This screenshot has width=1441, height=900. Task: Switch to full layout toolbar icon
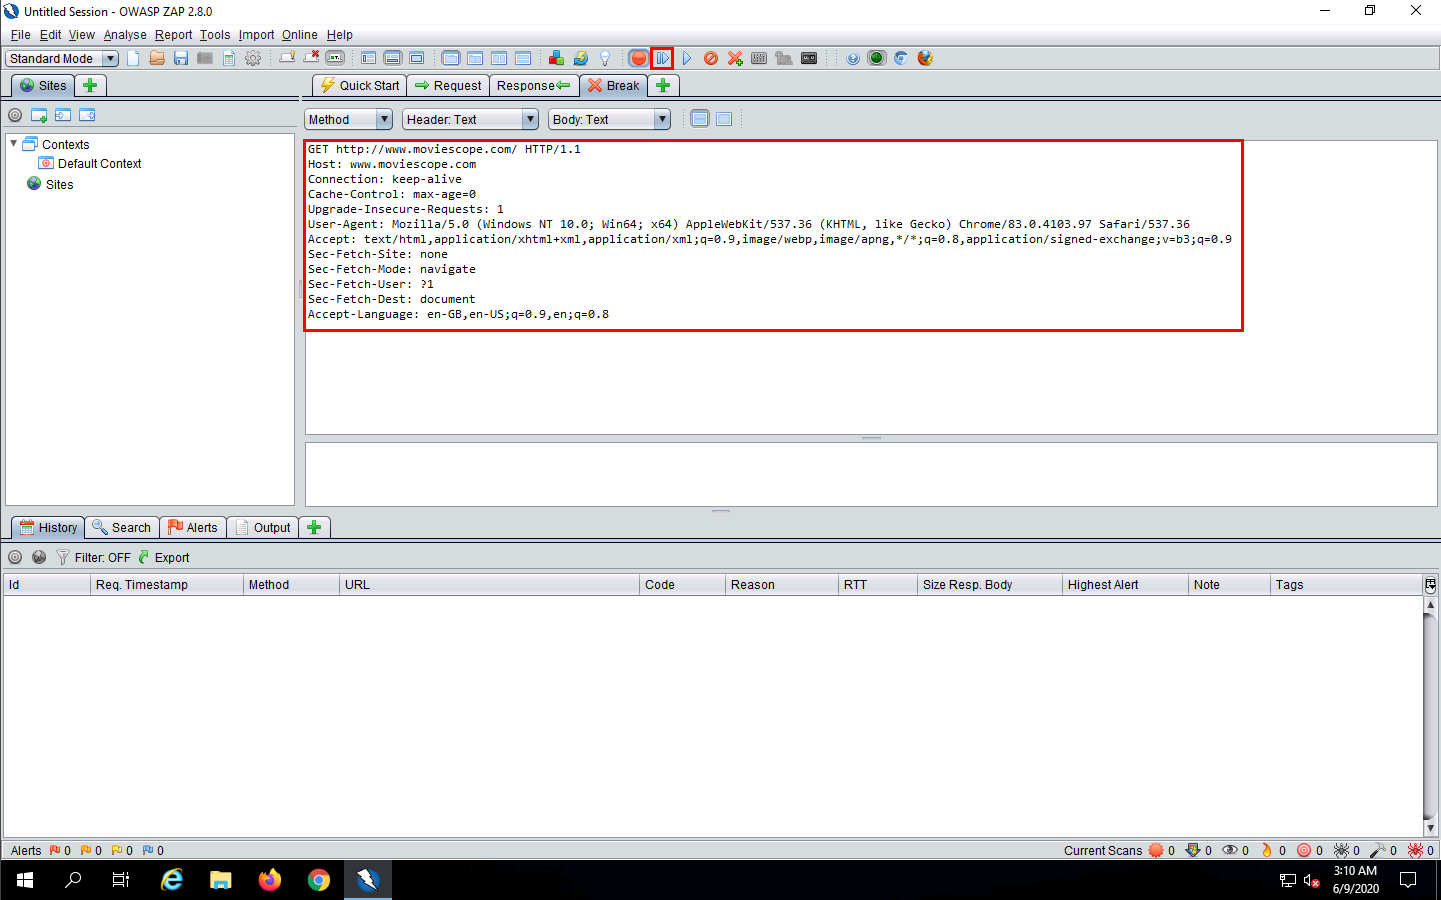click(x=417, y=58)
